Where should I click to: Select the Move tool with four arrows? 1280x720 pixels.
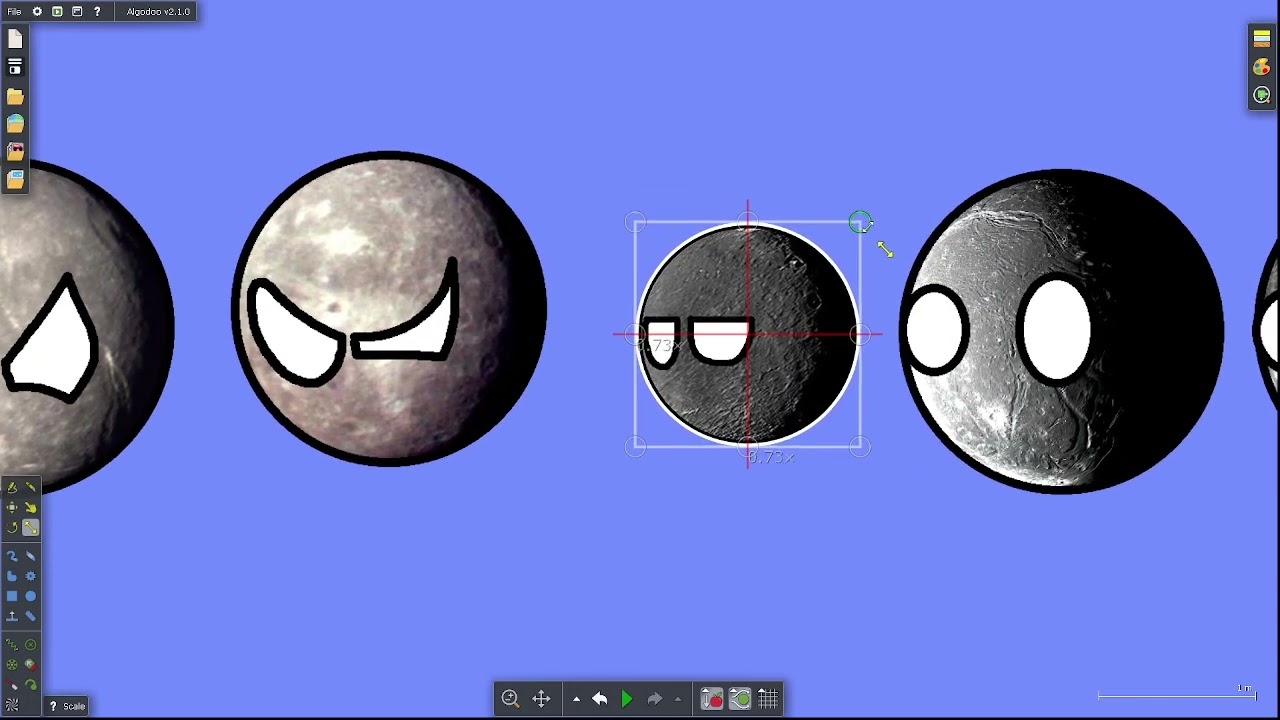pos(12,507)
